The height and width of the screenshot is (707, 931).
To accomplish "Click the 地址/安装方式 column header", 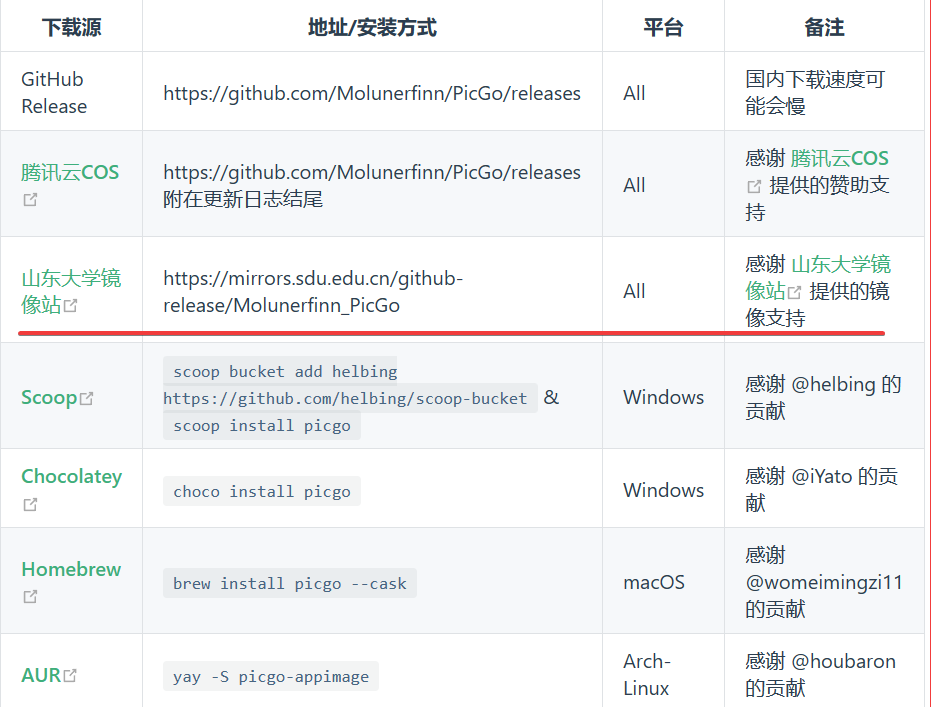I will pos(372,27).
